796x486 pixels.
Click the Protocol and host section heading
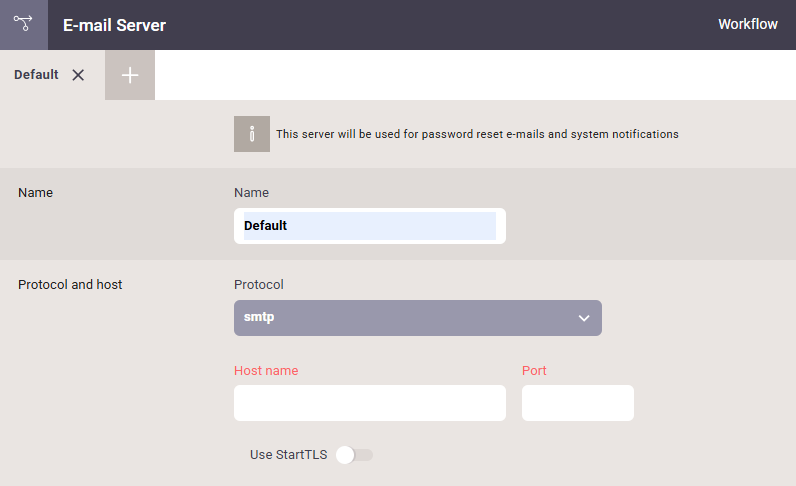70,284
